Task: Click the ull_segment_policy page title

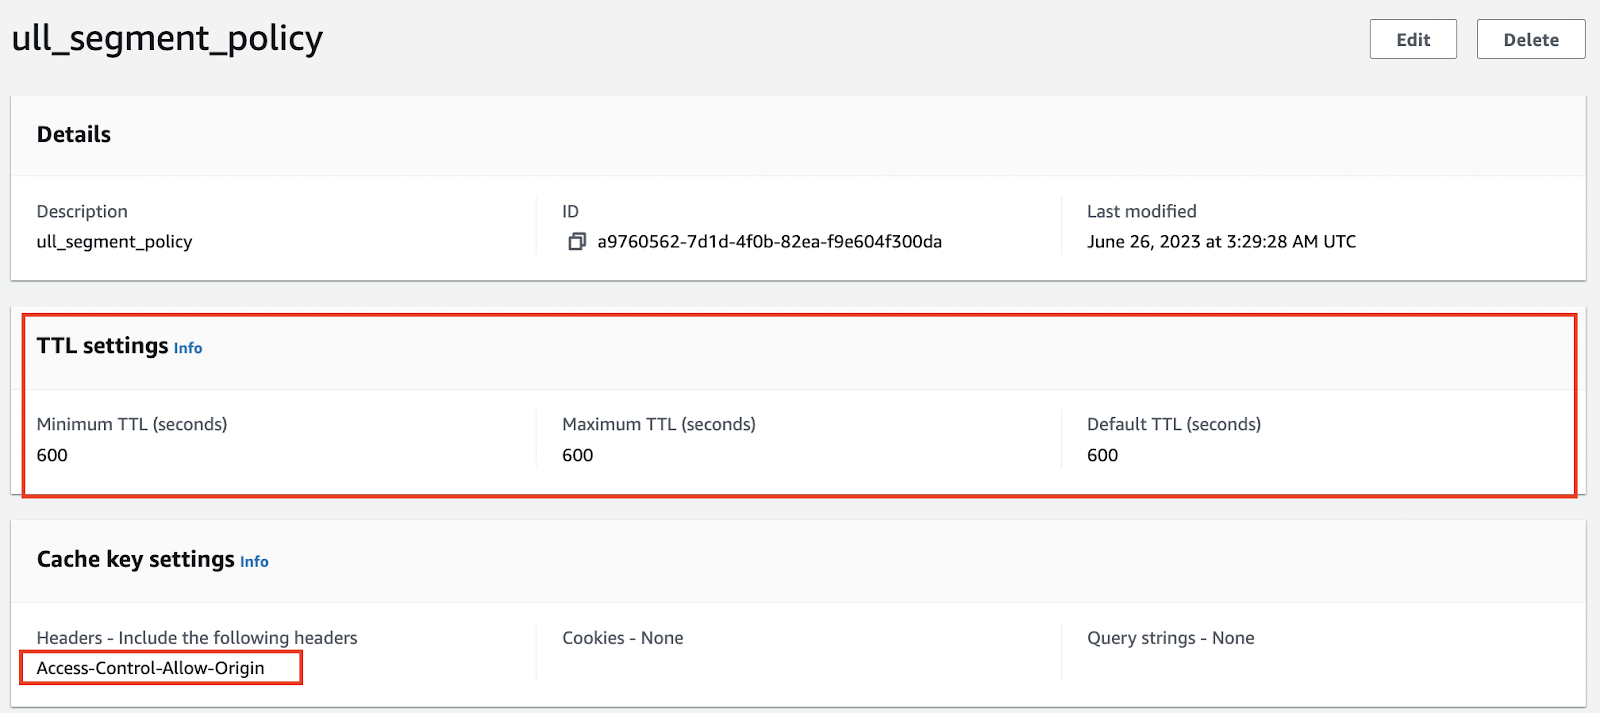Action: [x=167, y=38]
